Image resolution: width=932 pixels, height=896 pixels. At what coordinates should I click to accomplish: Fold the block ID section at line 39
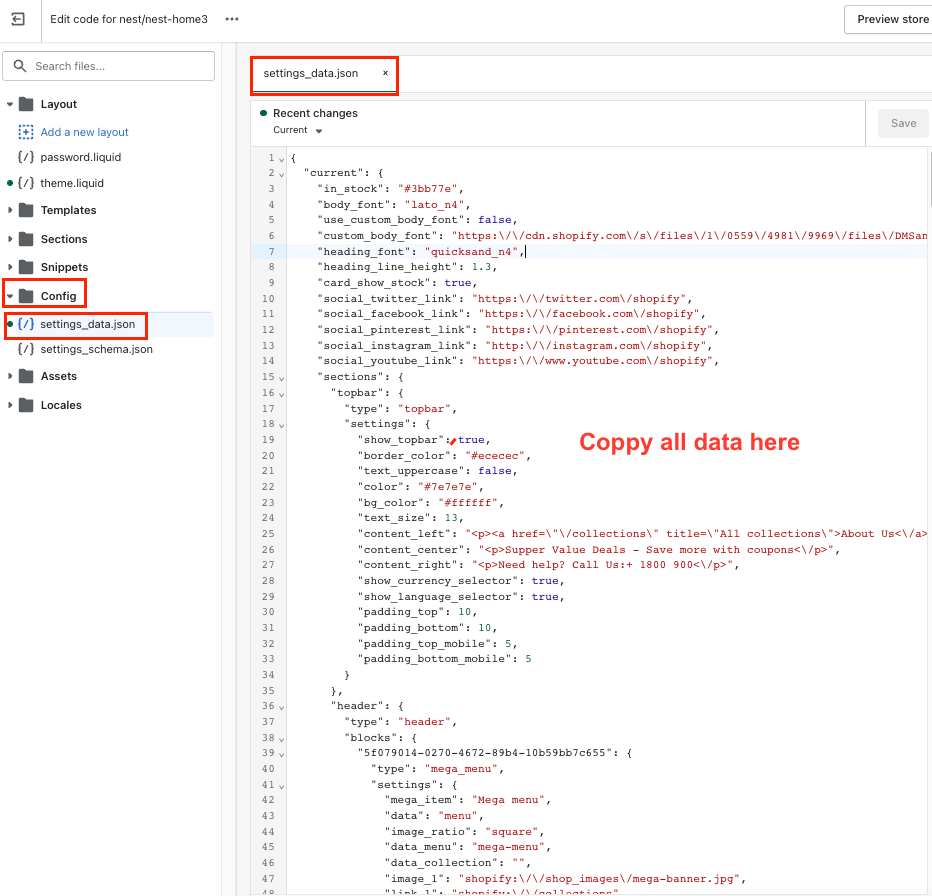click(282, 754)
